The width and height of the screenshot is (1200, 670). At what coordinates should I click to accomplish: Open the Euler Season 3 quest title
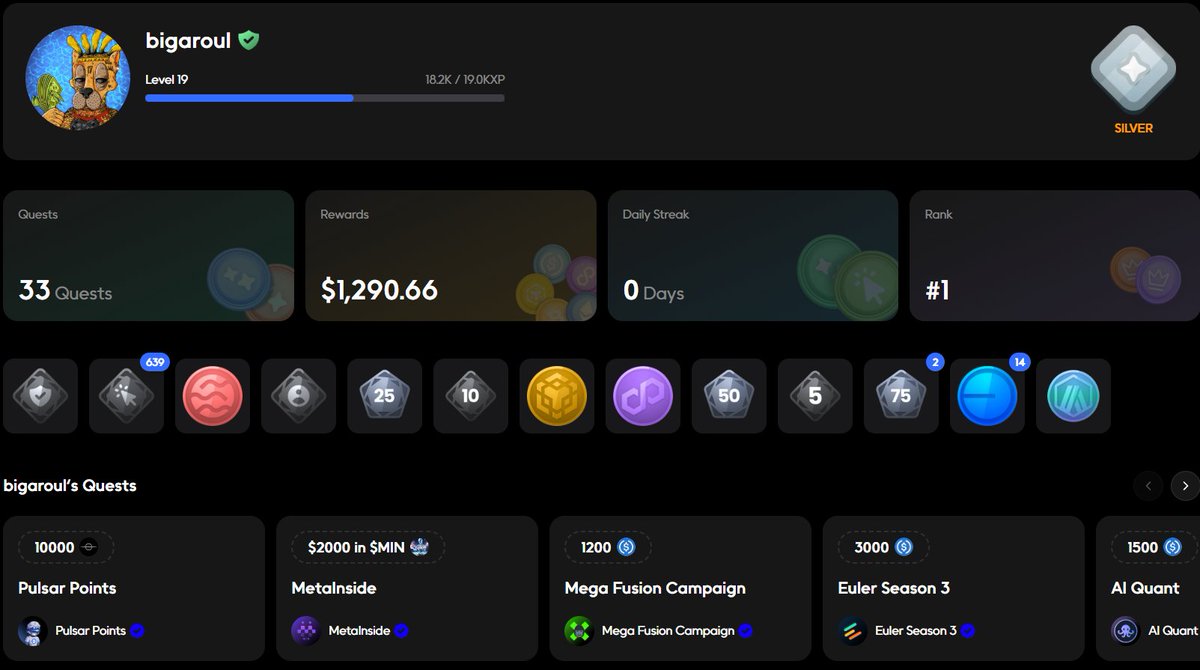(894, 588)
